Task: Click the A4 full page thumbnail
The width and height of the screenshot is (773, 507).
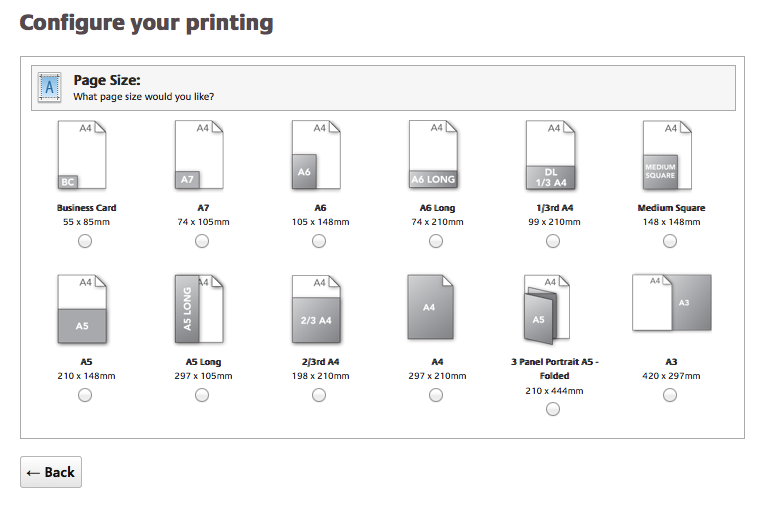Action: pos(431,308)
